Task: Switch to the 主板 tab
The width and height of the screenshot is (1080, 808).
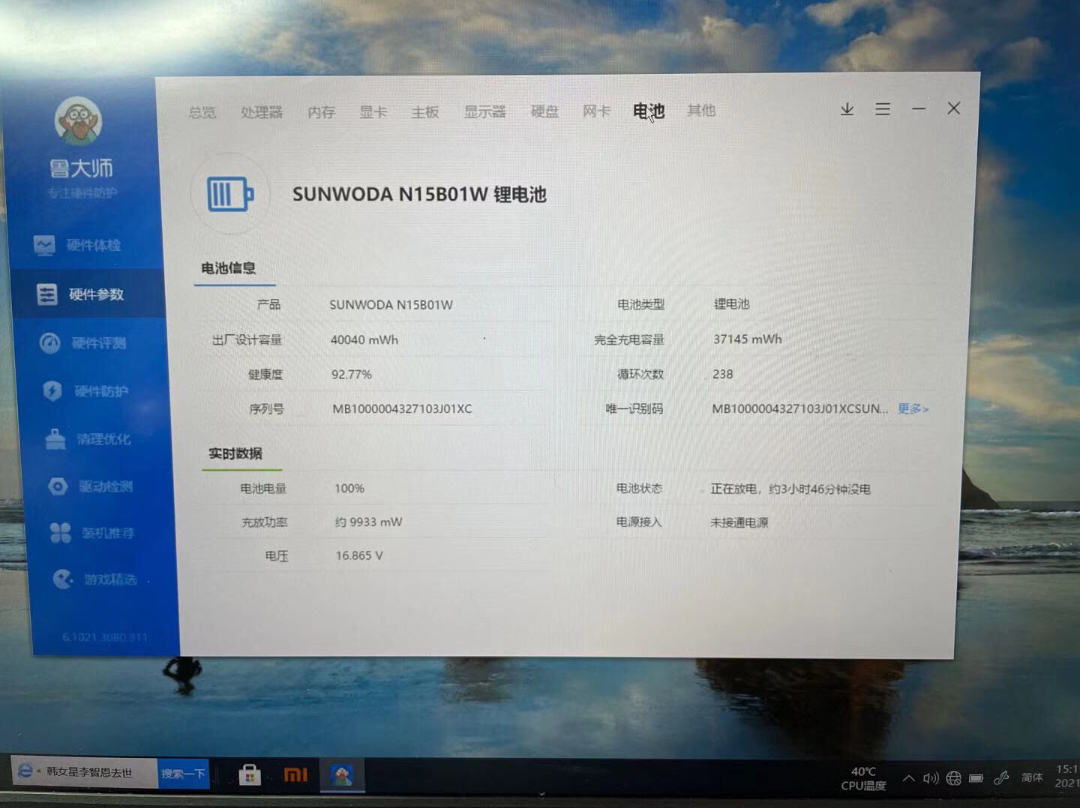Action: (x=425, y=112)
